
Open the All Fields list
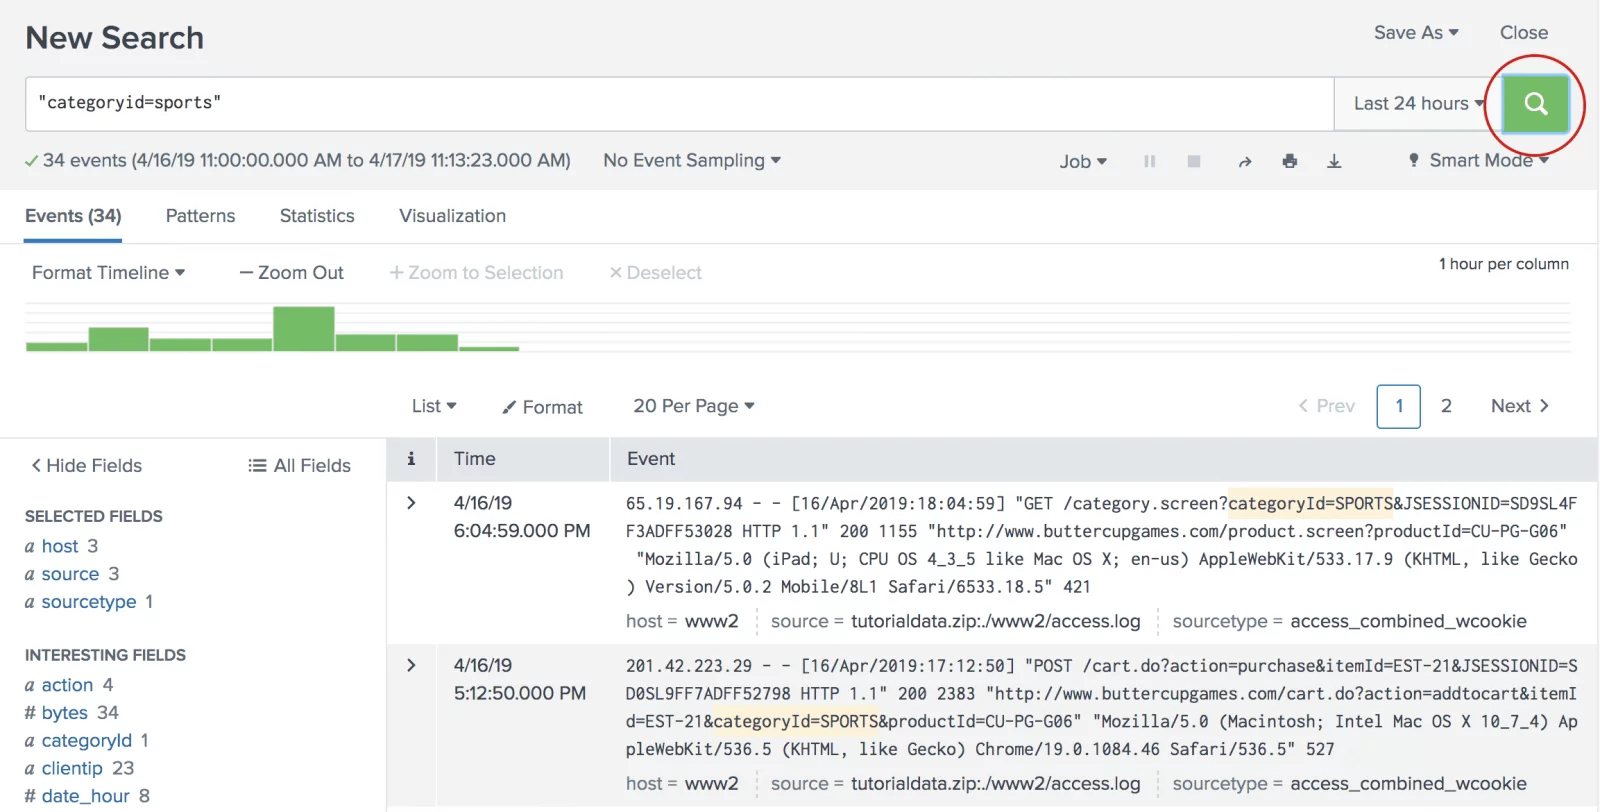click(x=300, y=465)
